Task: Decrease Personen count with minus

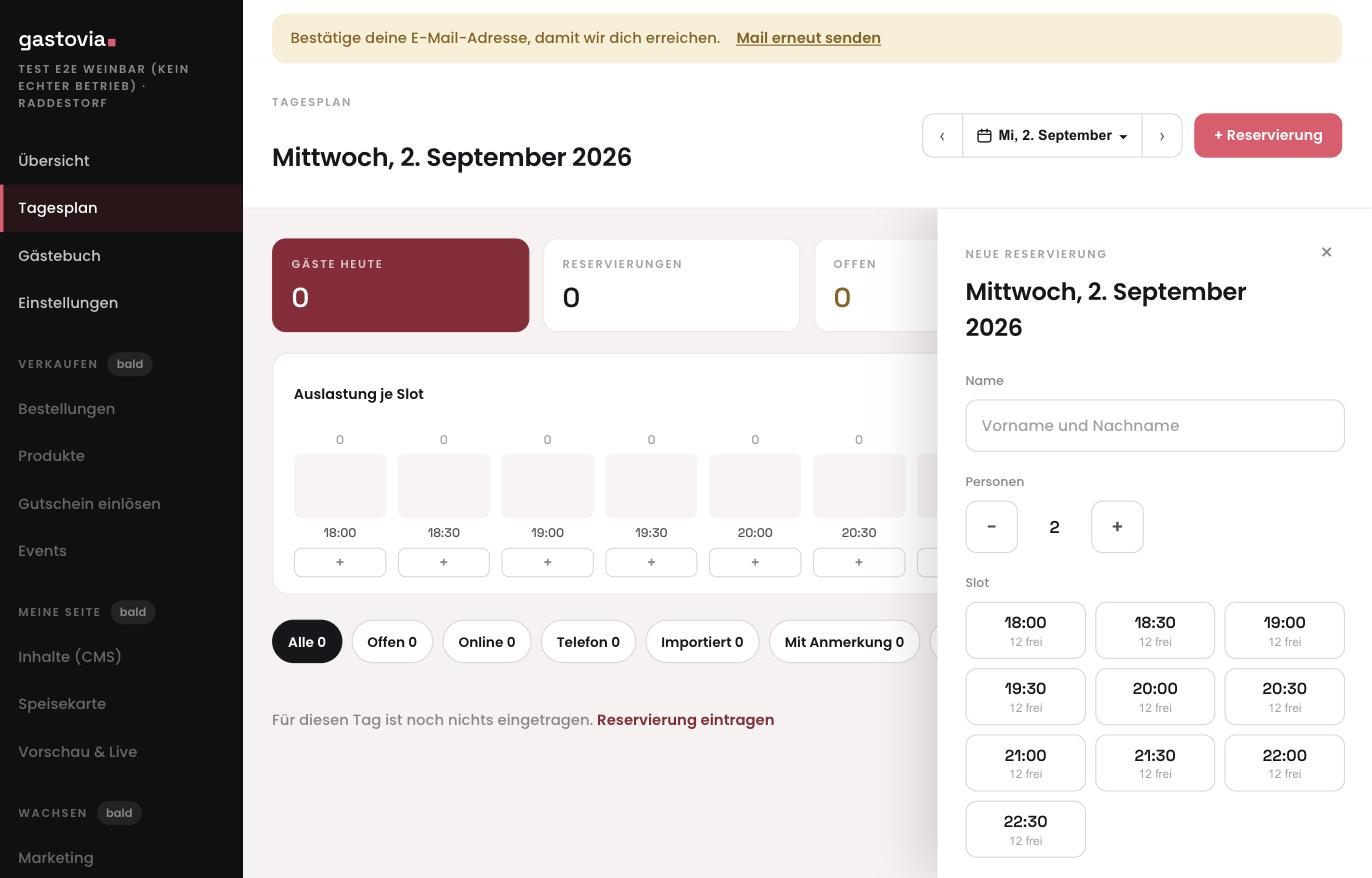Action: [991, 527]
